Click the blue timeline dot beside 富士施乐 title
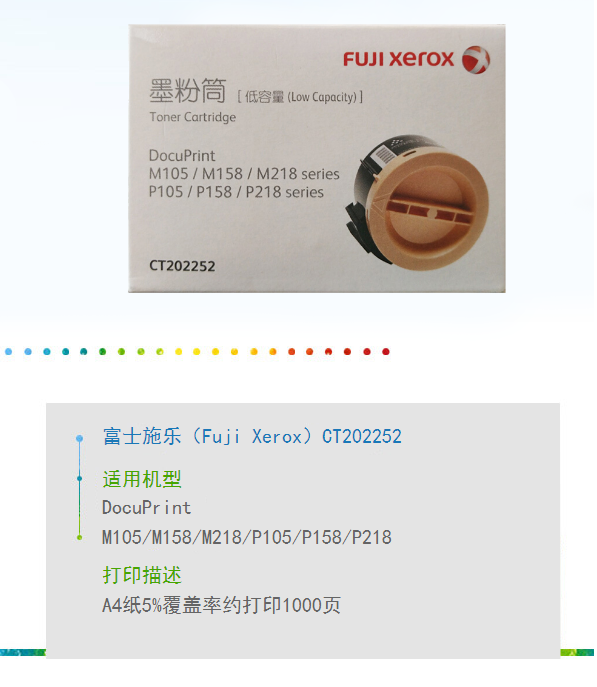The image size is (597, 687). pyautogui.click(x=79, y=438)
